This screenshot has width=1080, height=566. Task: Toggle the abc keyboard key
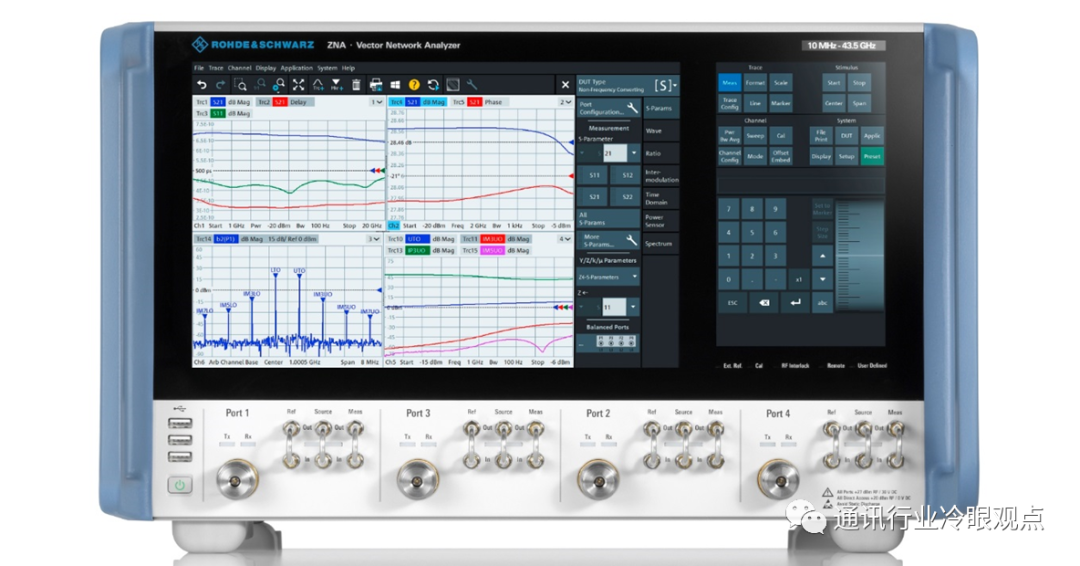(x=822, y=302)
